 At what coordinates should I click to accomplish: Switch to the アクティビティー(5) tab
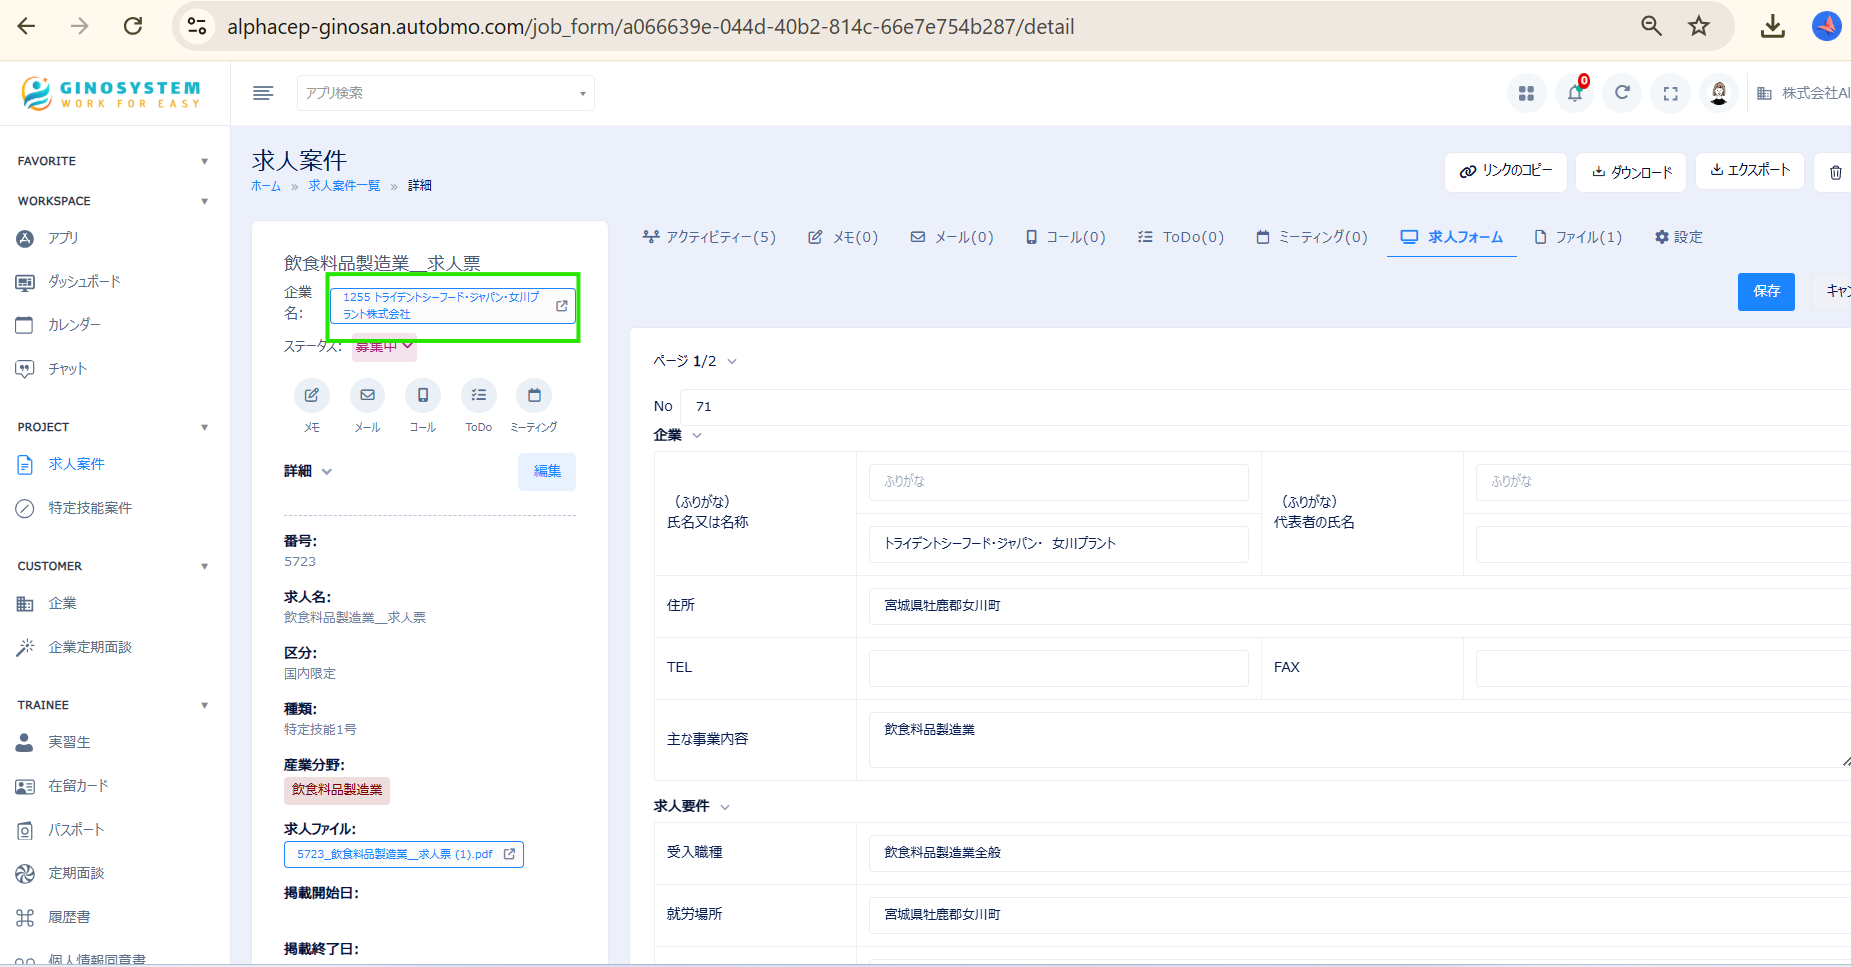(x=709, y=237)
